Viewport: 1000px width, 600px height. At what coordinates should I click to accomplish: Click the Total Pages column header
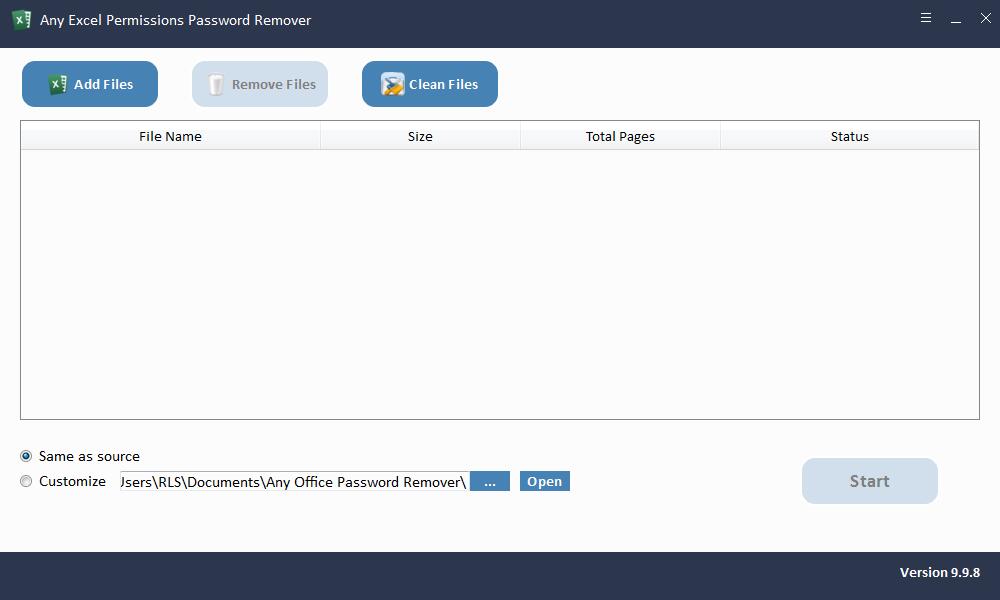coord(619,136)
